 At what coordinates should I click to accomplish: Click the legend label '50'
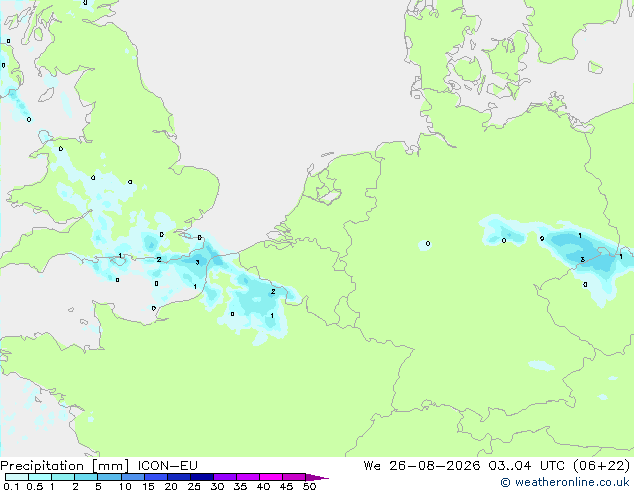coord(309,486)
